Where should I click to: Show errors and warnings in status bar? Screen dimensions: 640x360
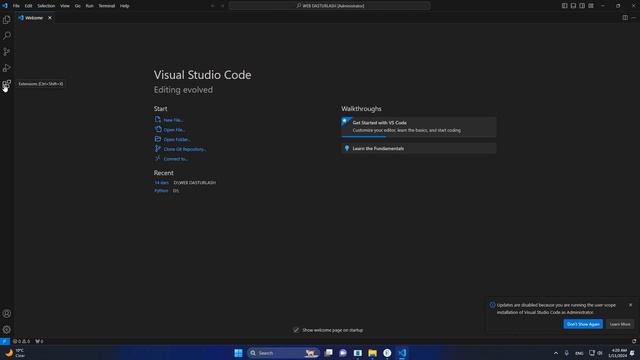click(21, 341)
